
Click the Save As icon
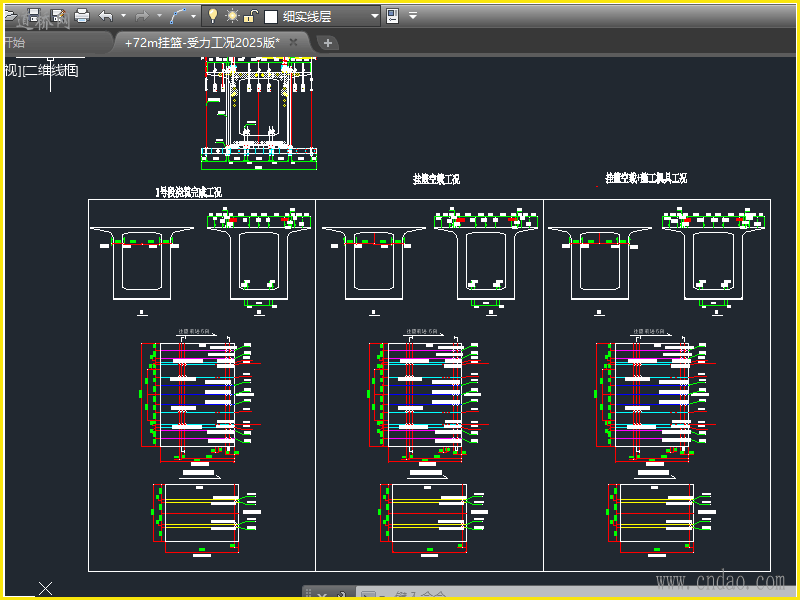coord(57,16)
